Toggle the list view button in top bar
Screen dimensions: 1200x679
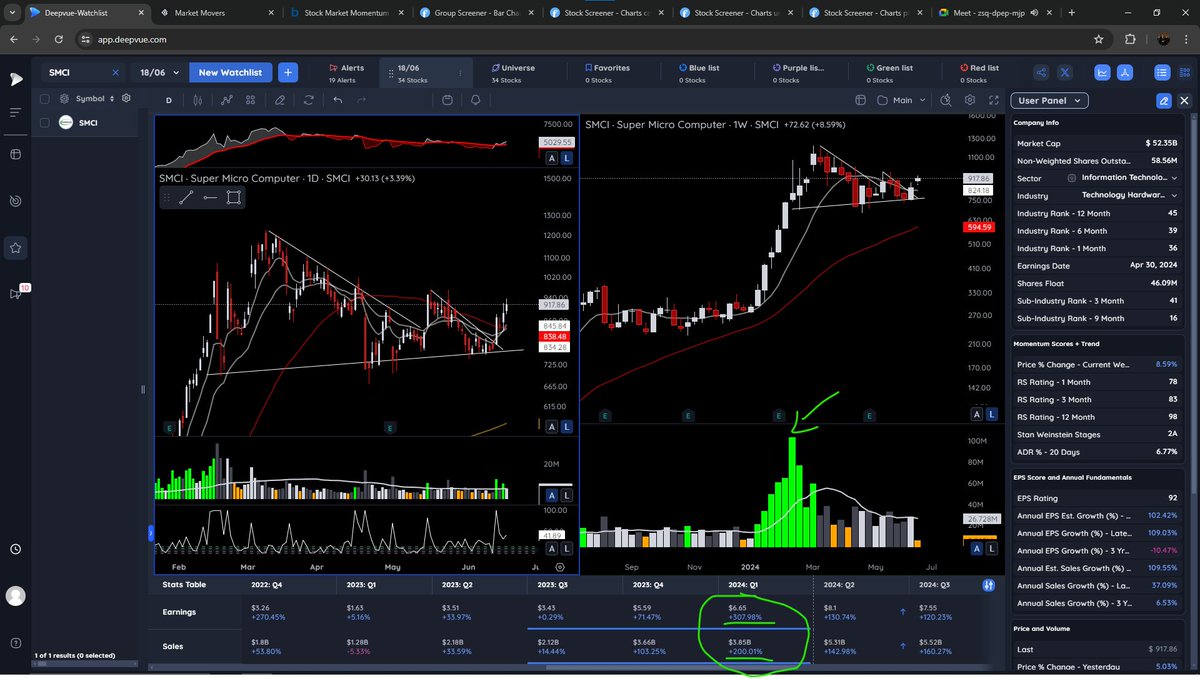[1162, 73]
